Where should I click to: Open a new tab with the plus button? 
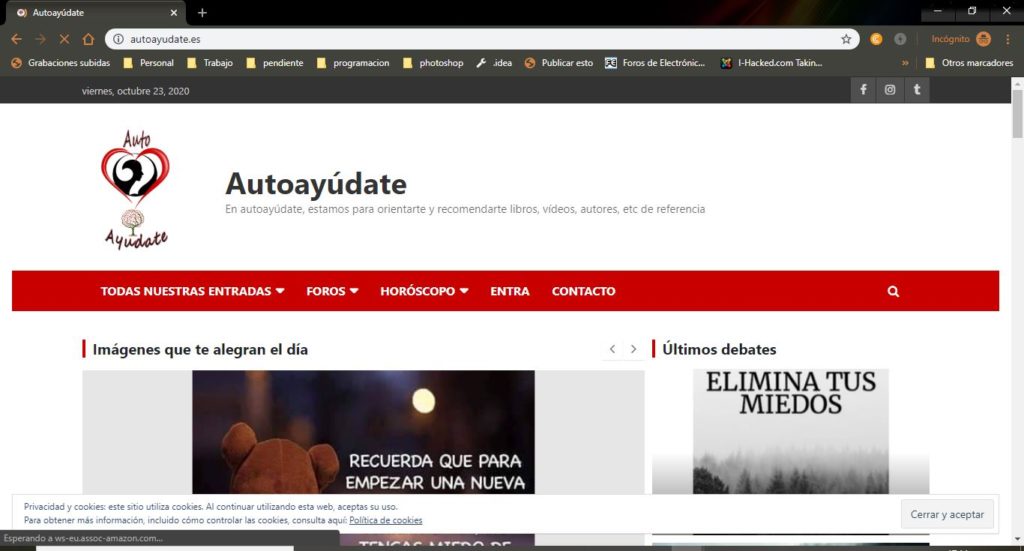point(202,12)
